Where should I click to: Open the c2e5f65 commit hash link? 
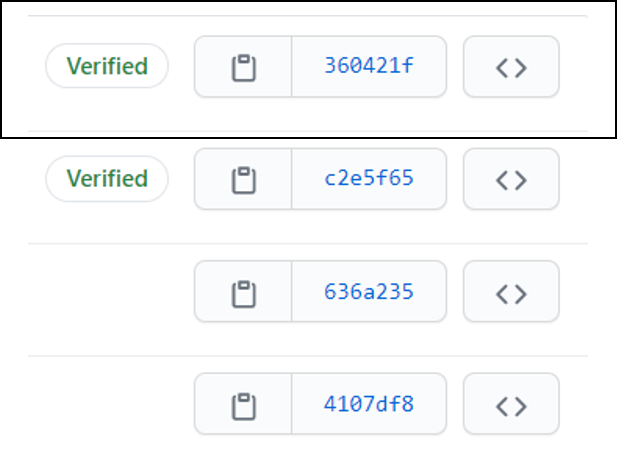tap(369, 179)
